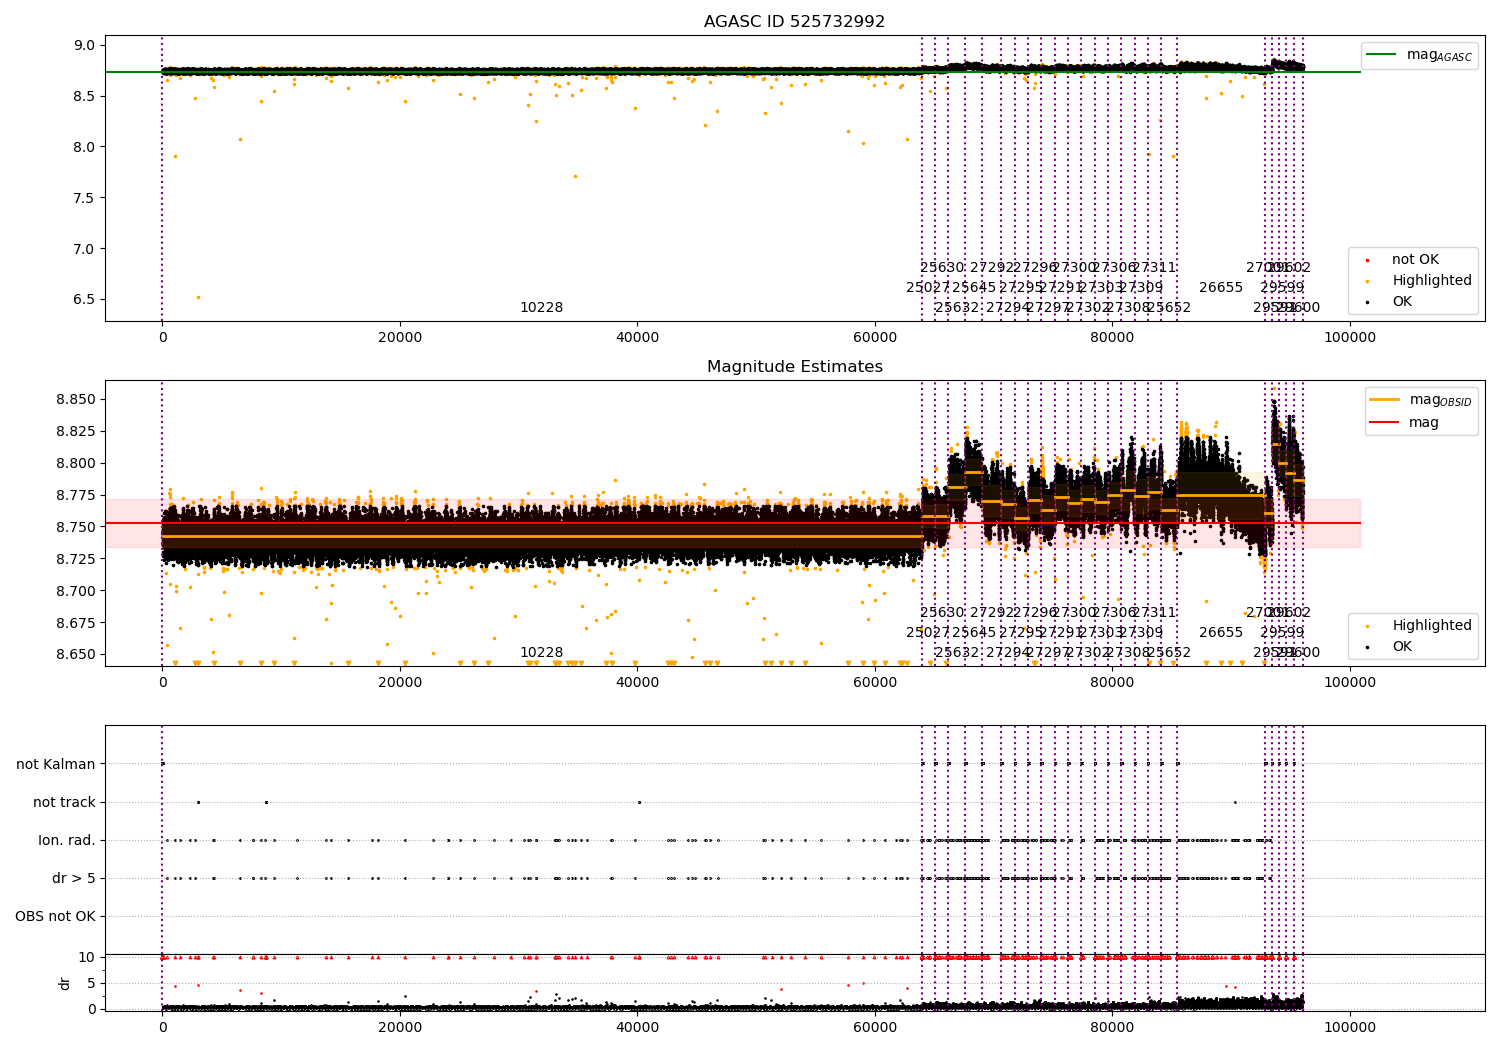Click the 'not OK' legend entry in top plot
The image size is (1500, 1050).
coord(1415,260)
